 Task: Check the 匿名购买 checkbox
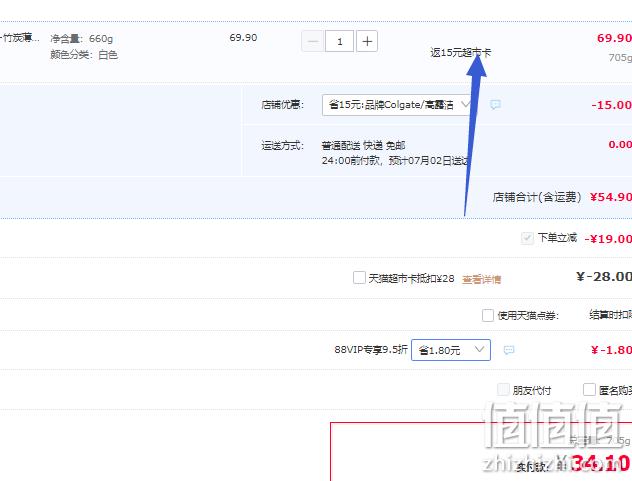(x=589, y=389)
